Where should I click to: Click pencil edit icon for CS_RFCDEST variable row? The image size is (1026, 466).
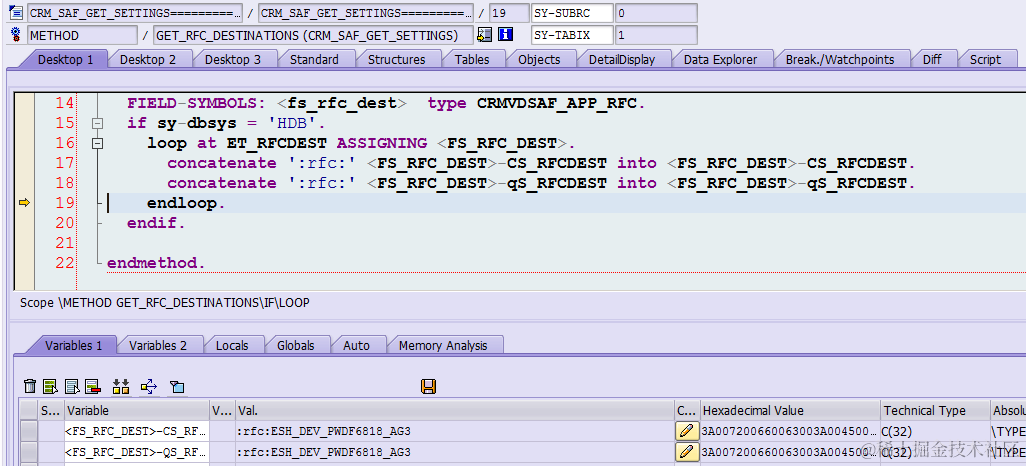click(686, 431)
